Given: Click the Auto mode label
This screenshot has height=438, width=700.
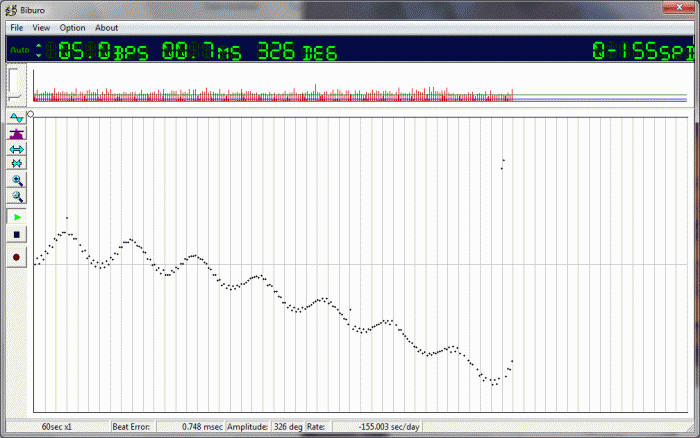Looking at the screenshot, I should pos(20,50).
